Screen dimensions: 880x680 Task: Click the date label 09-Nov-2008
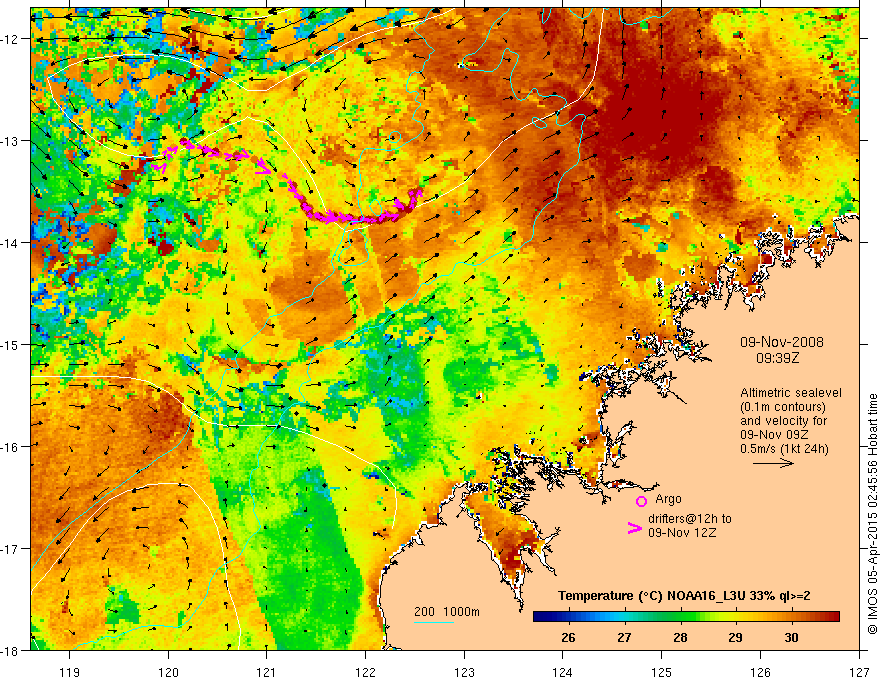[782, 342]
